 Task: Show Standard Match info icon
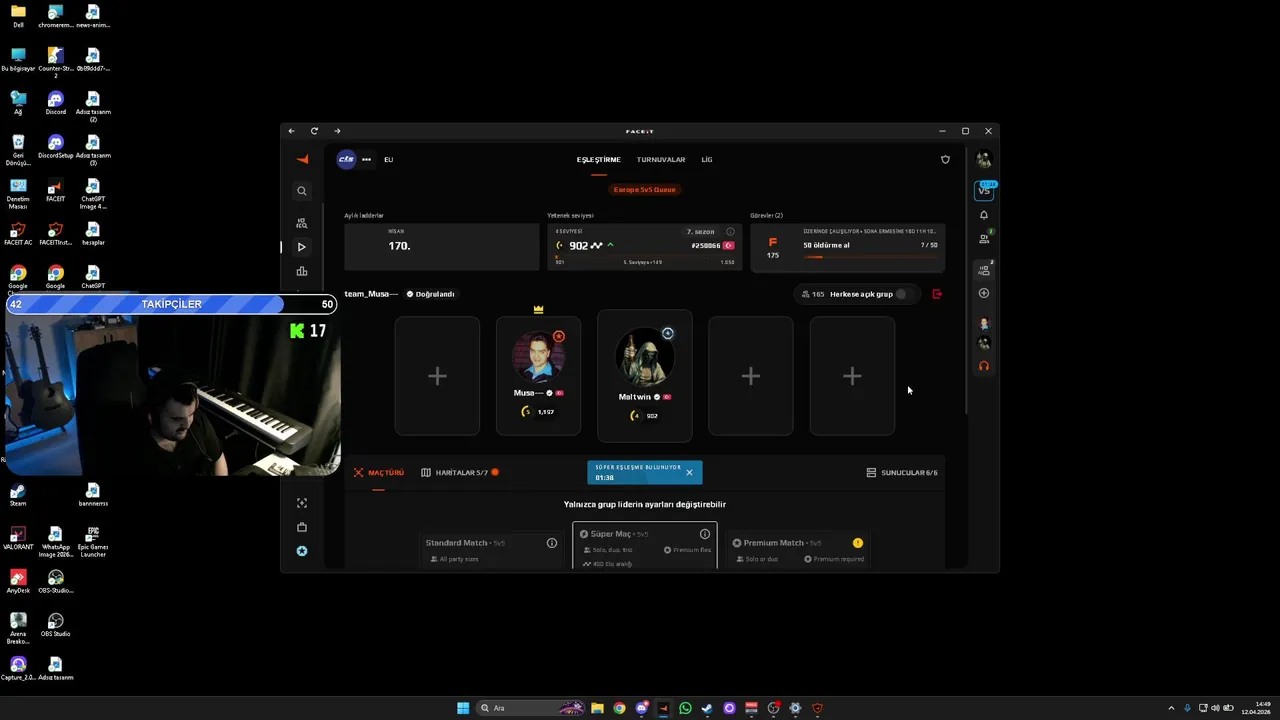(552, 543)
